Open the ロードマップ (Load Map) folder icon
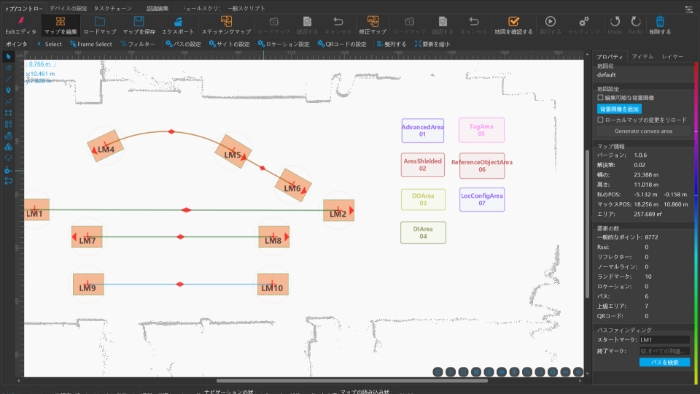Image resolution: width=700 pixels, height=394 pixels. click(x=100, y=21)
